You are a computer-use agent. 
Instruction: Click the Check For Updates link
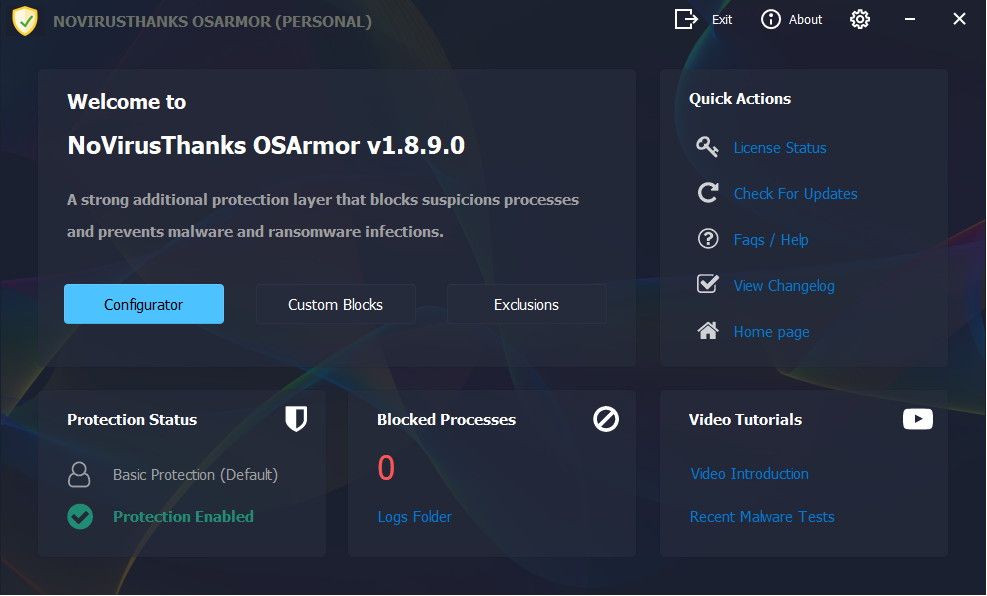[x=796, y=194]
